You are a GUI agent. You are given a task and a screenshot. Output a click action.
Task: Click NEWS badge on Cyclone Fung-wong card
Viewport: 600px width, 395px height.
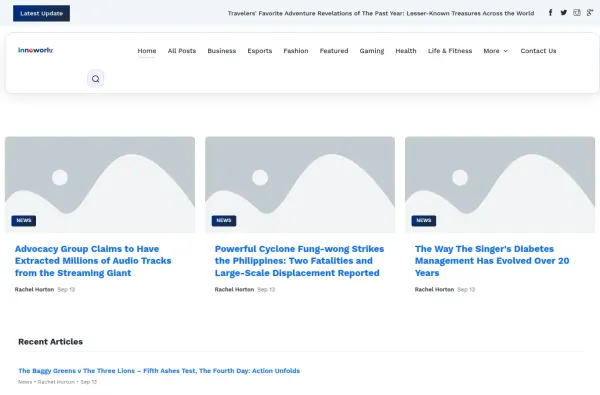224,220
